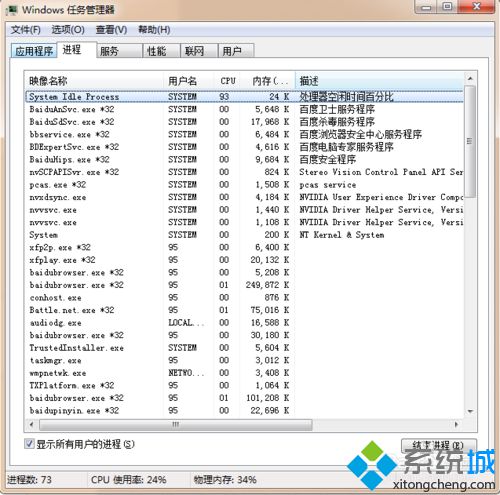The height and width of the screenshot is (495, 500).
Task: Toggle 显示所有用户的进程 checkbox
Action: [29, 444]
